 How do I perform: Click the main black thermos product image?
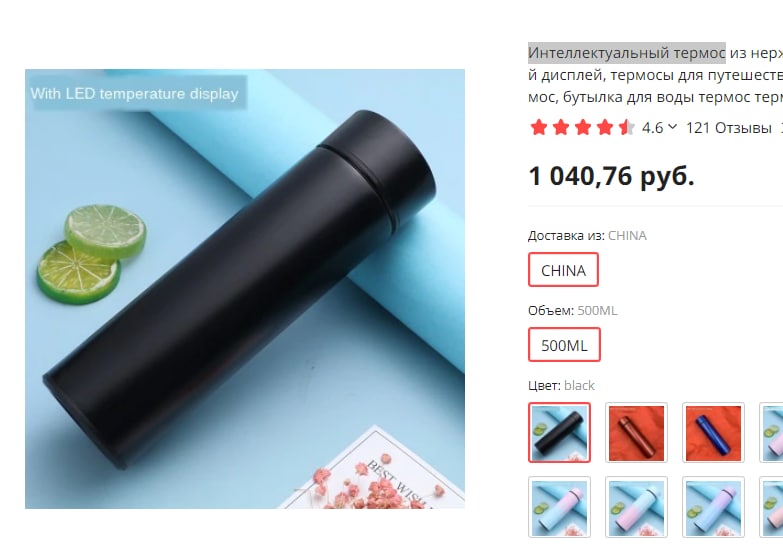tap(245, 289)
